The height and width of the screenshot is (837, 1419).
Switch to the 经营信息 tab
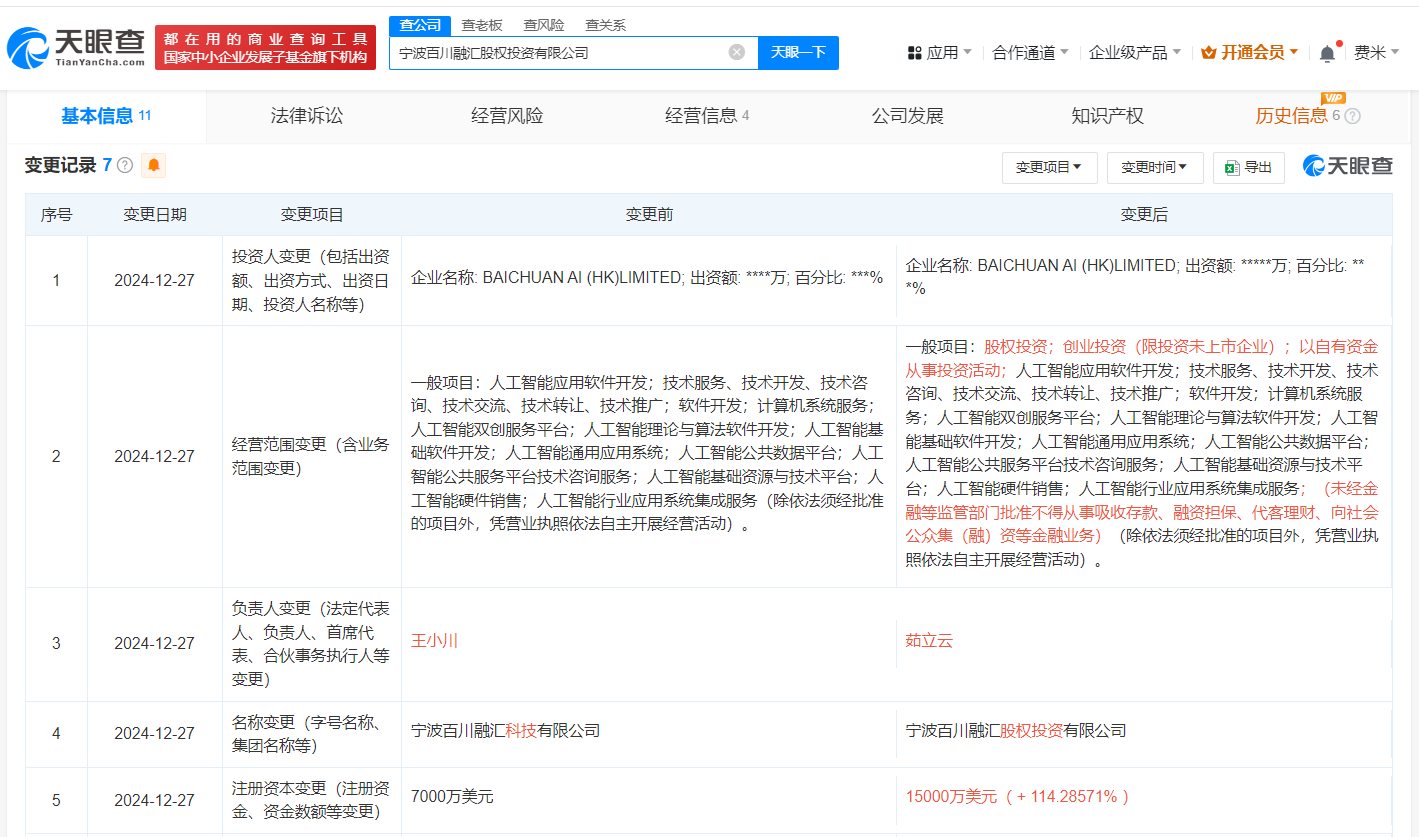707,116
